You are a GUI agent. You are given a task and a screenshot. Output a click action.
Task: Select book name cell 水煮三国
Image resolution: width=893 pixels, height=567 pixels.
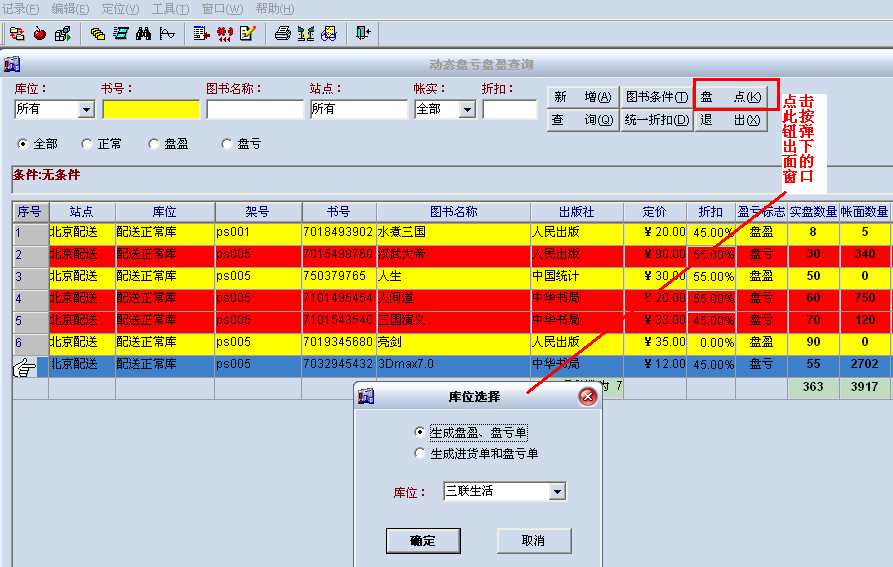[x=453, y=232]
